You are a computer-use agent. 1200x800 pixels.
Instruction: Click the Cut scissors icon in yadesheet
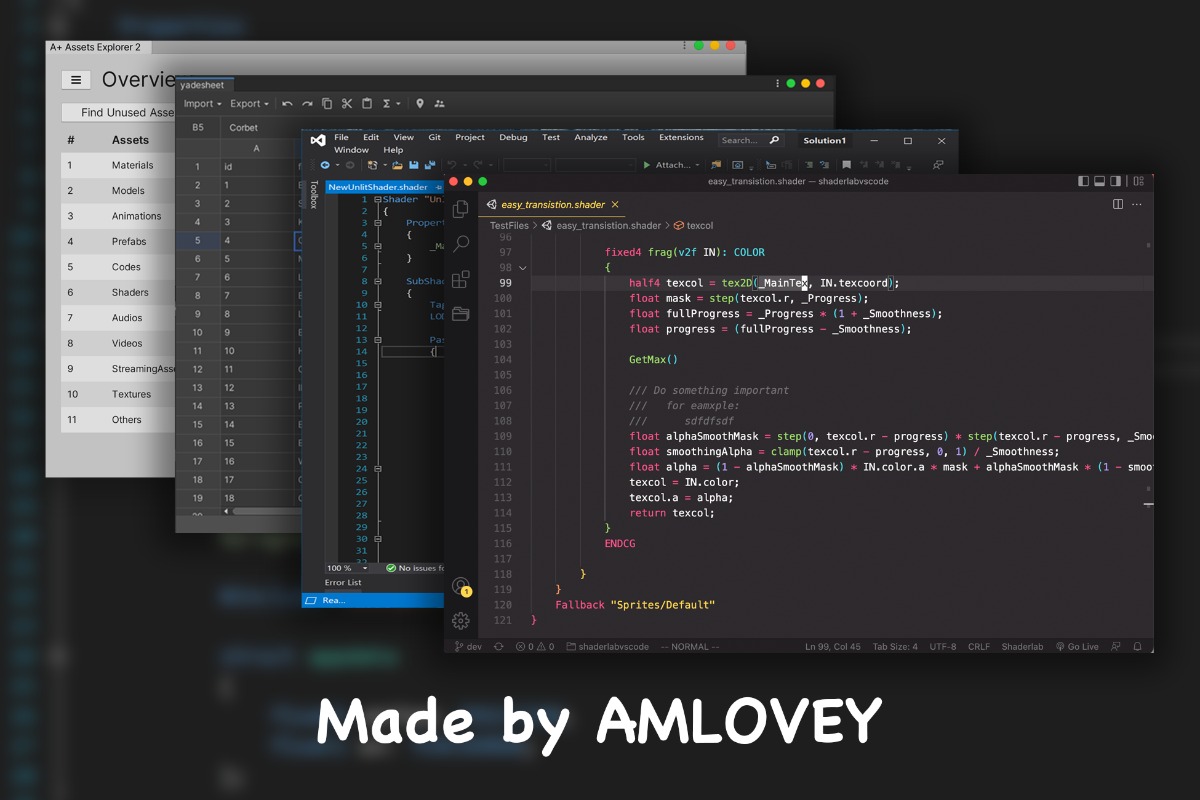(x=347, y=103)
